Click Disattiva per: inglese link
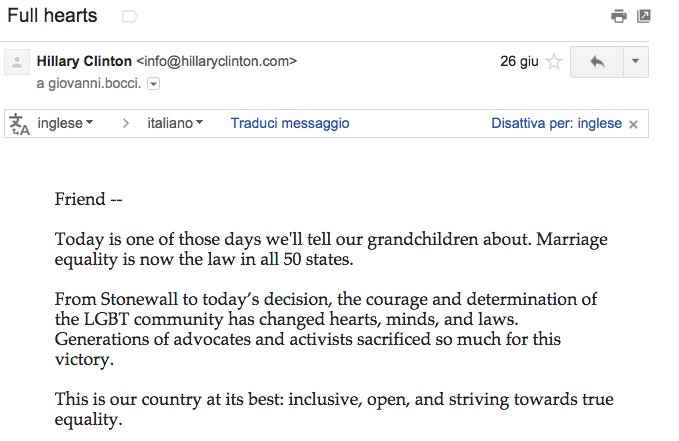This screenshot has width=679, height=441. (x=556, y=124)
